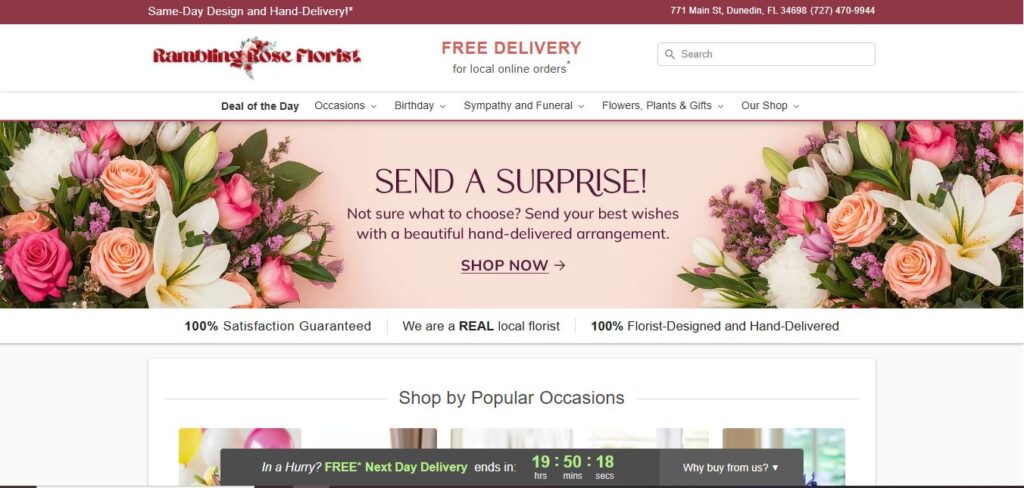Click the SHOP NOW link

point(504,265)
